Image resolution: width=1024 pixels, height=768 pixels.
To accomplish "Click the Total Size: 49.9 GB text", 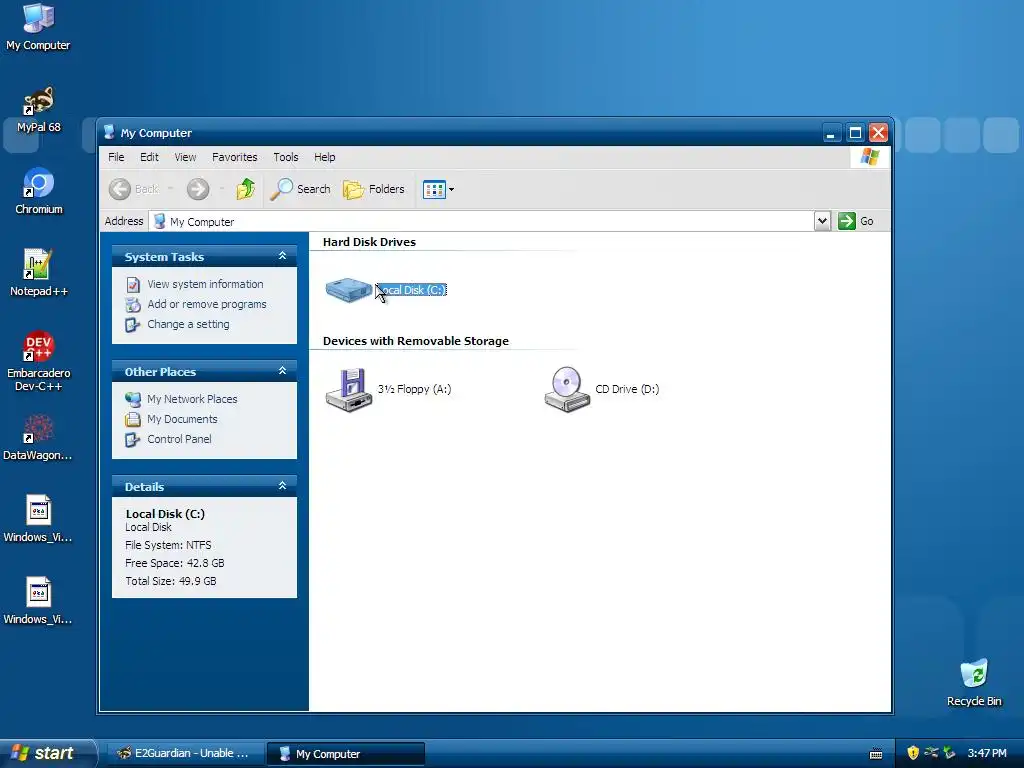I will (x=170, y=581).
